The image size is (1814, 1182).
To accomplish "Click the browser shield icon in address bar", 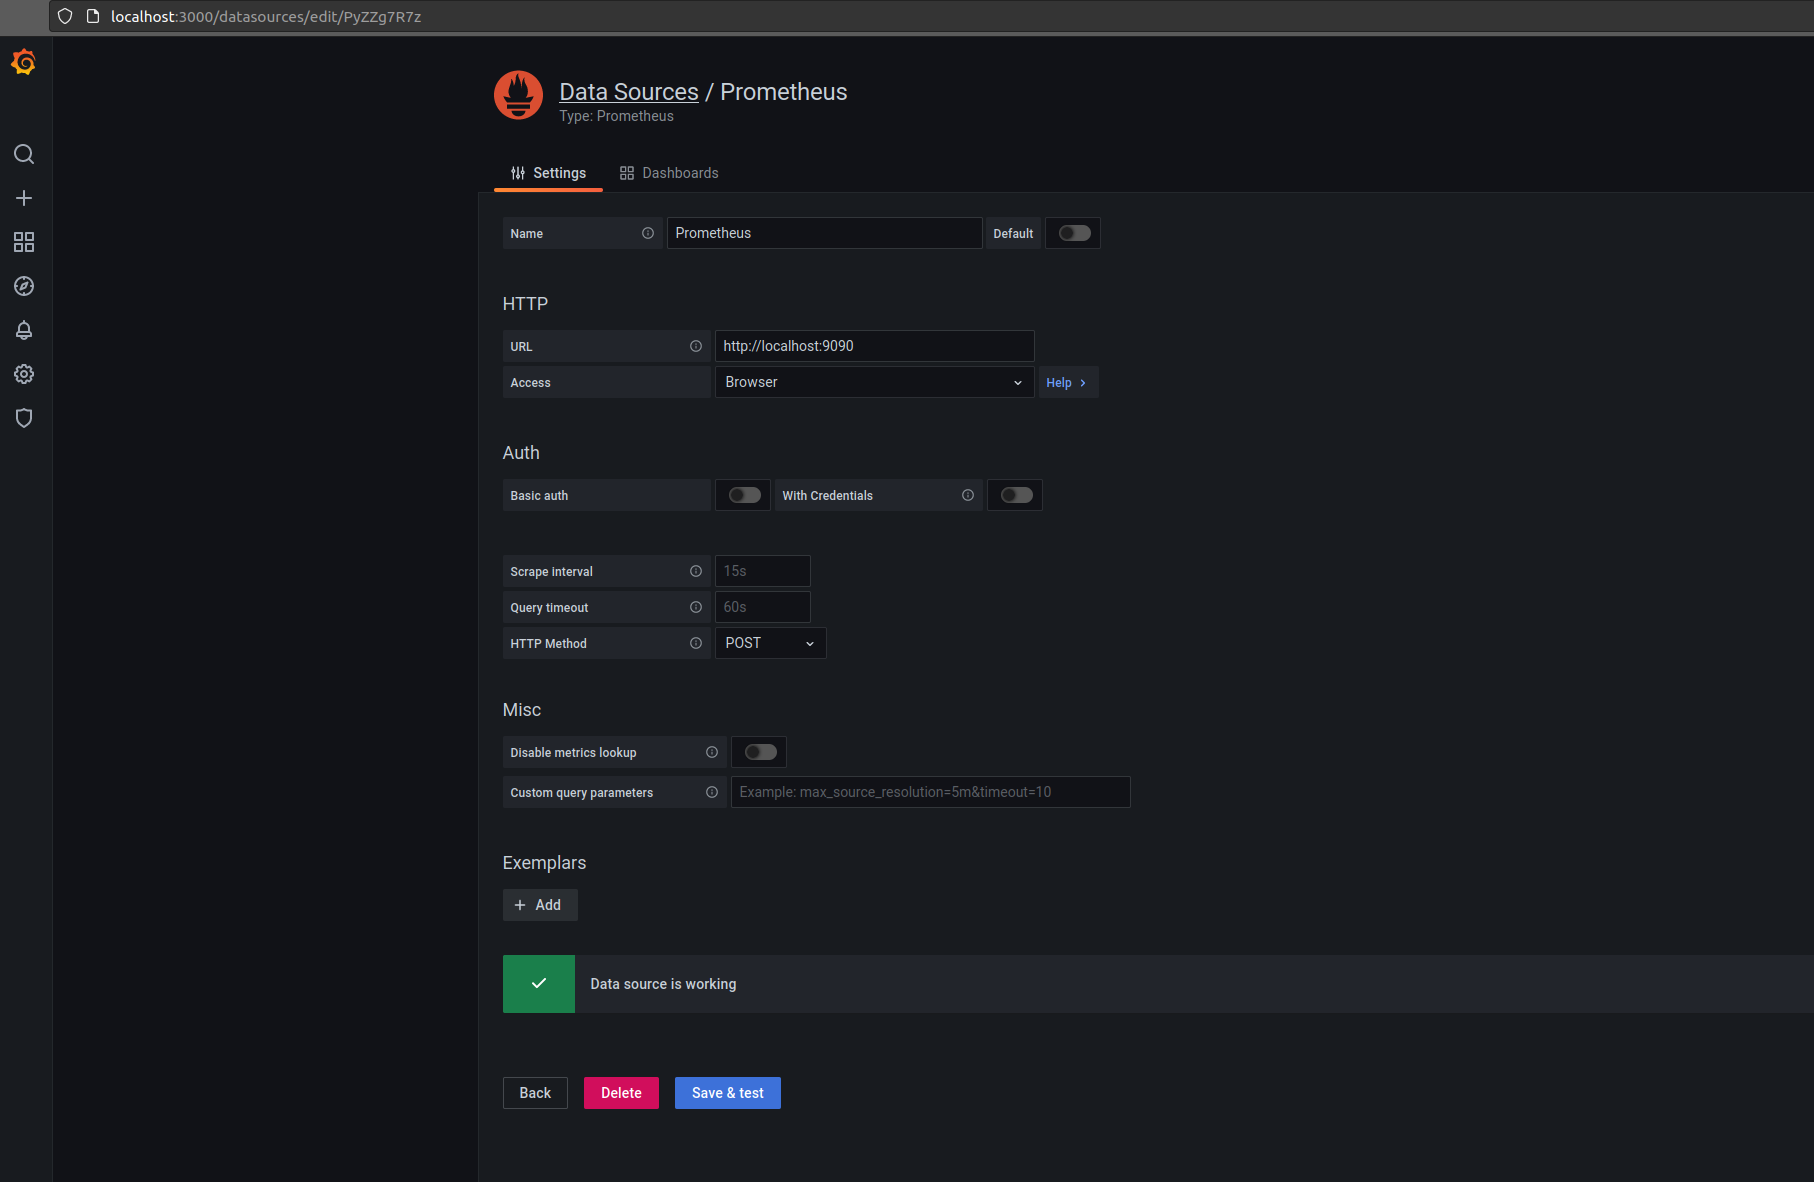I will 65,16.
